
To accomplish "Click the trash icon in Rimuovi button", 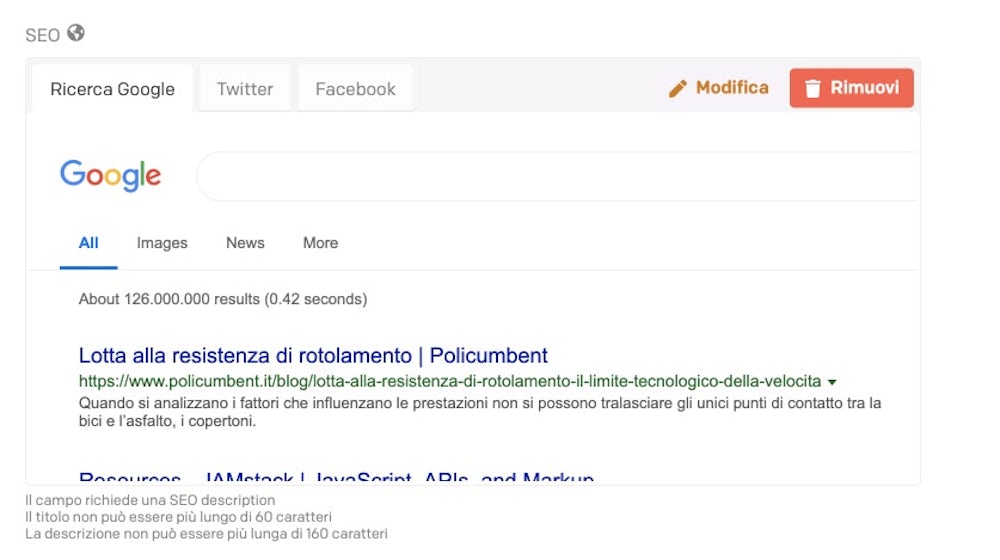I will point(812,89).
